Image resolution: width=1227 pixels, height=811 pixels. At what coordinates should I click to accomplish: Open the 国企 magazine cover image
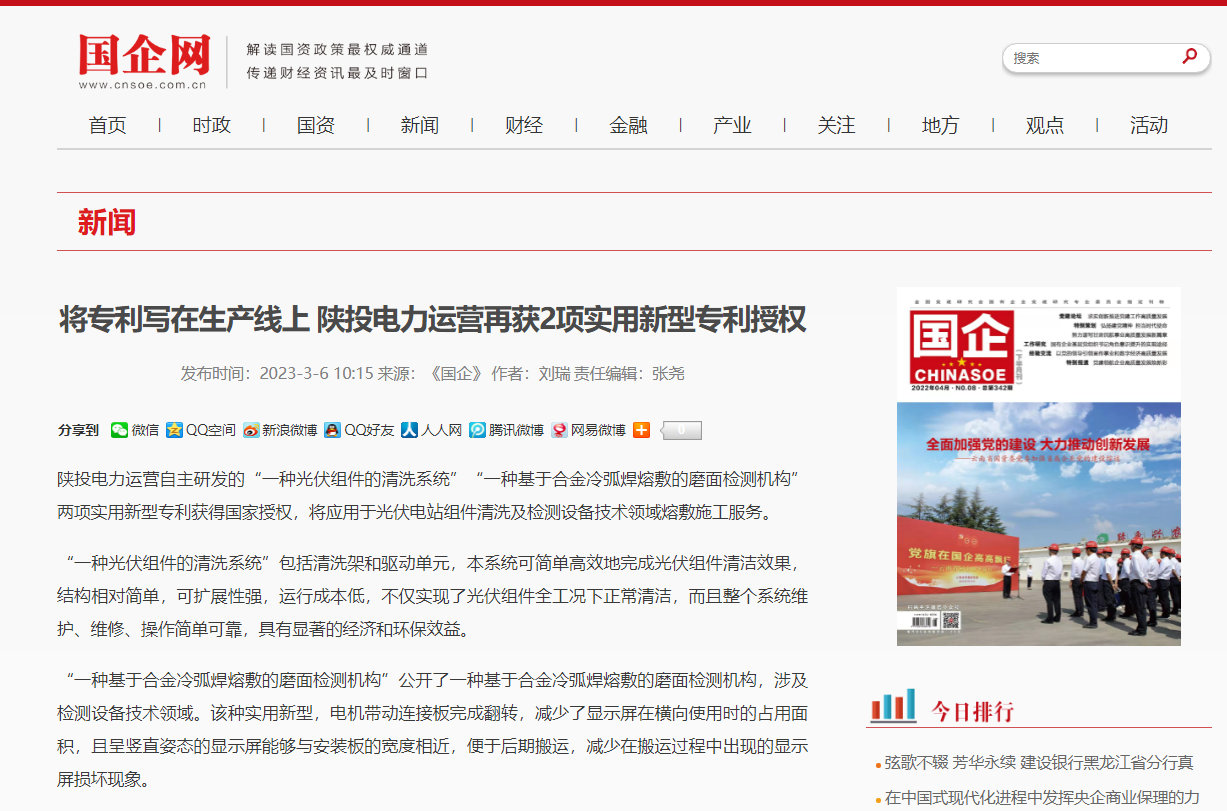click(x=1038, y=466)
